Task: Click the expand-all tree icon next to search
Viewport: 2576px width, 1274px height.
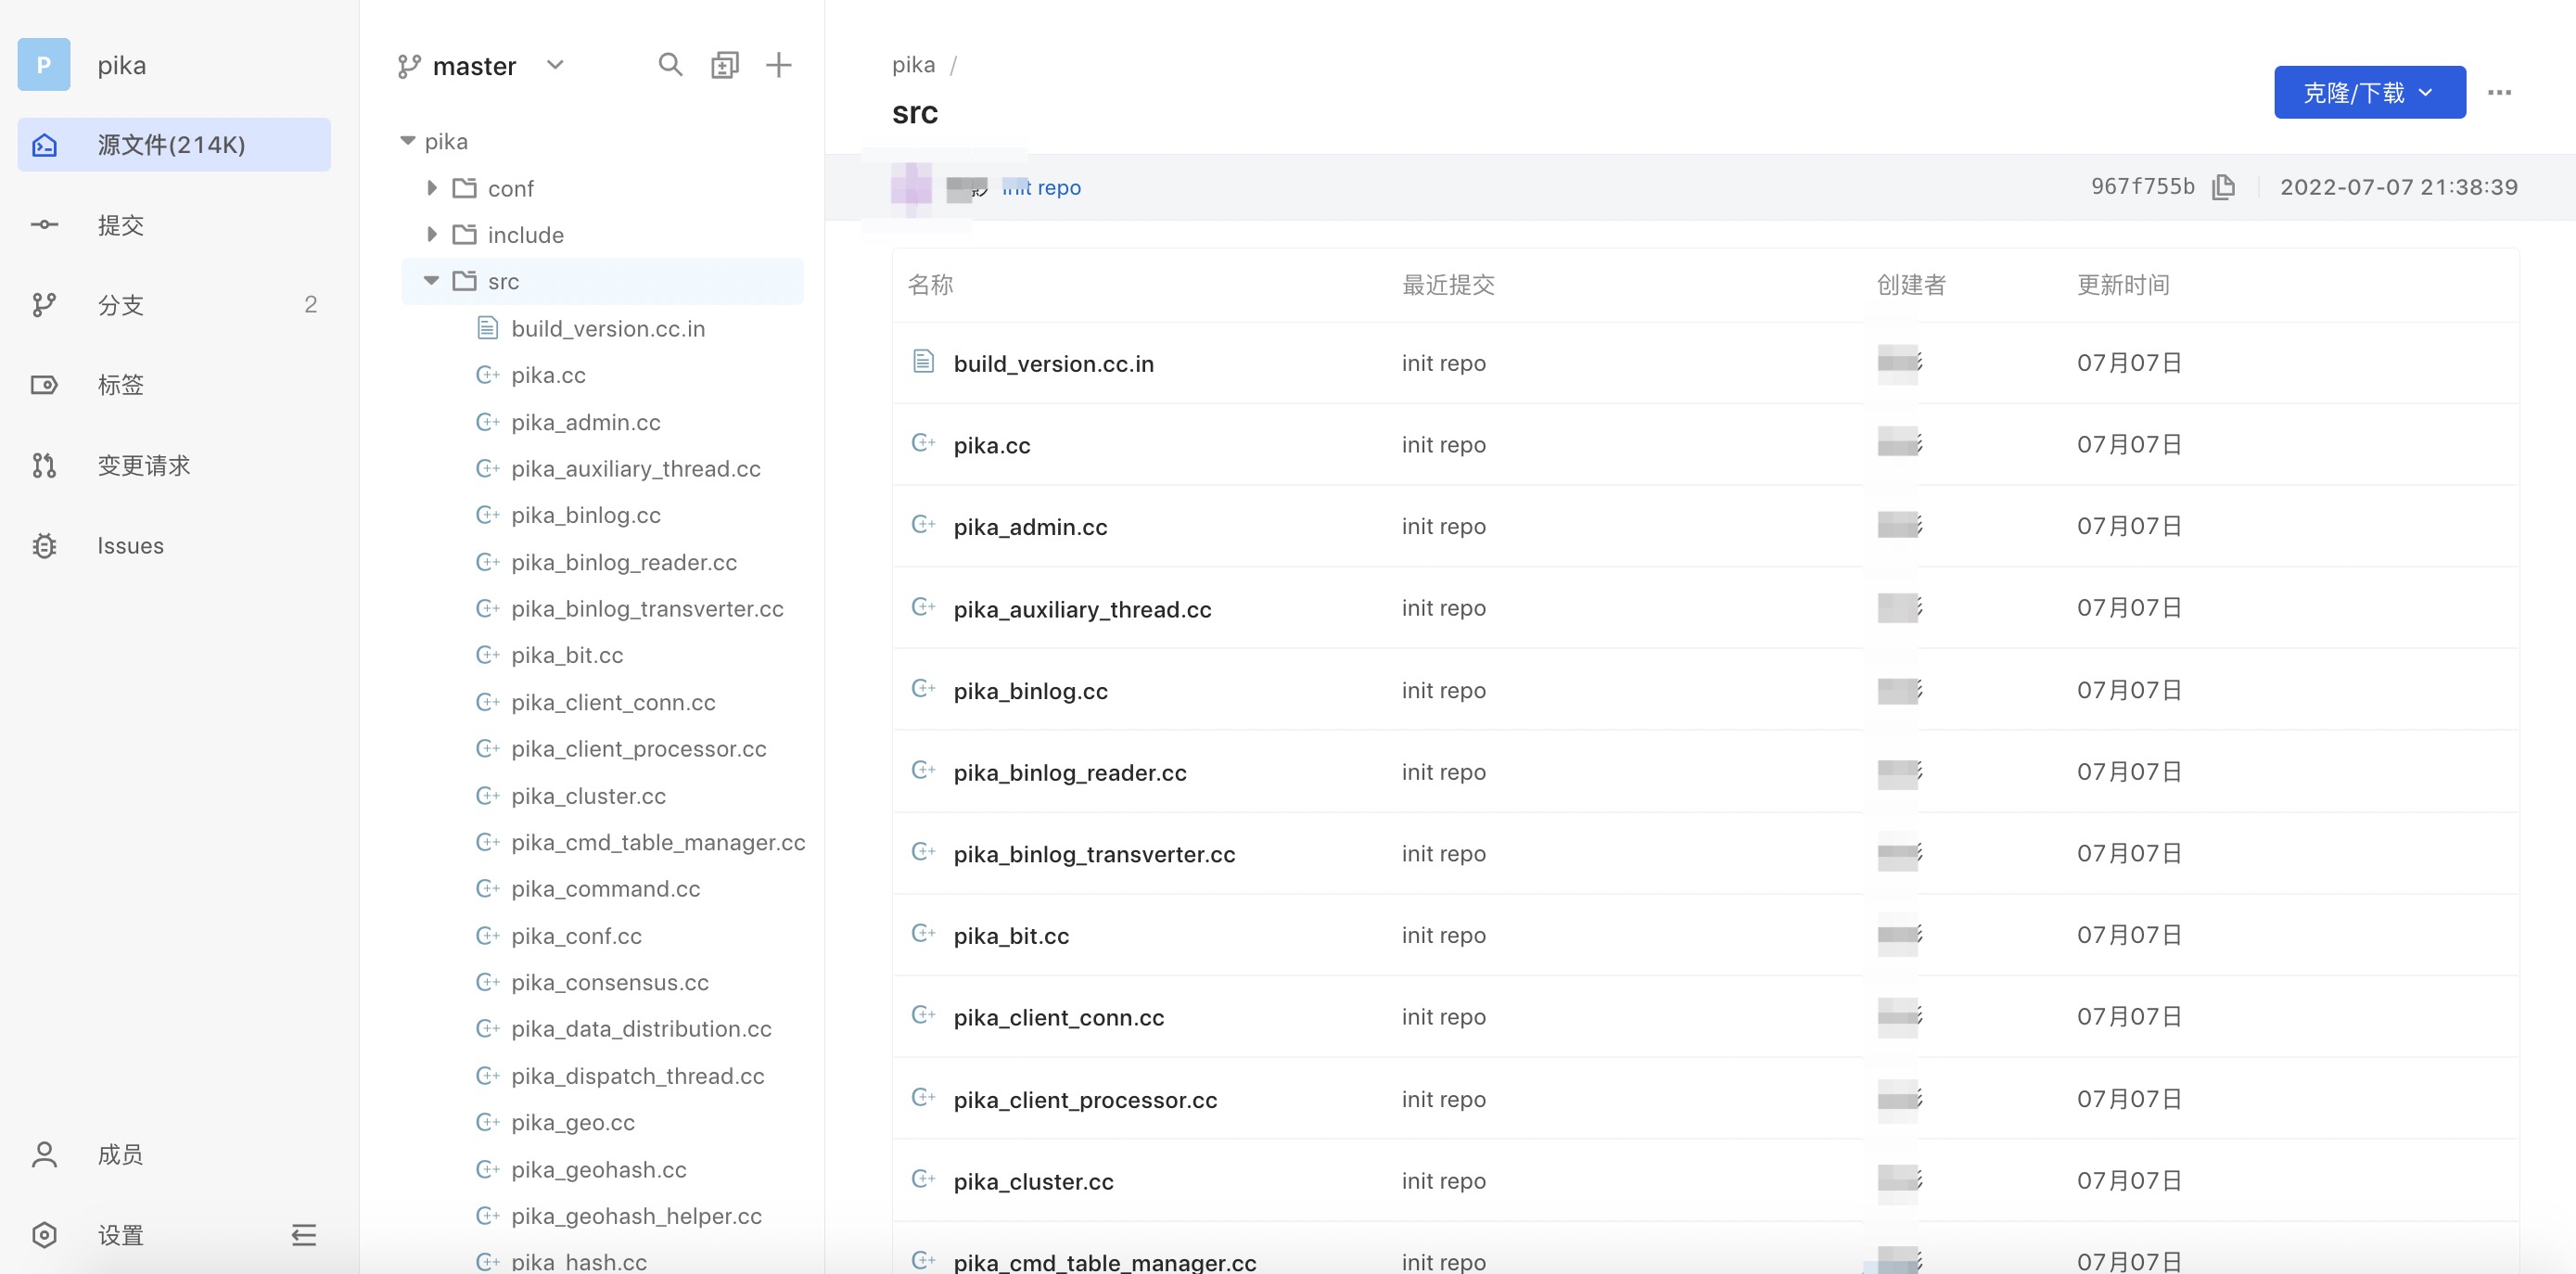Action: pyautogui.click(x=725, y=65)
